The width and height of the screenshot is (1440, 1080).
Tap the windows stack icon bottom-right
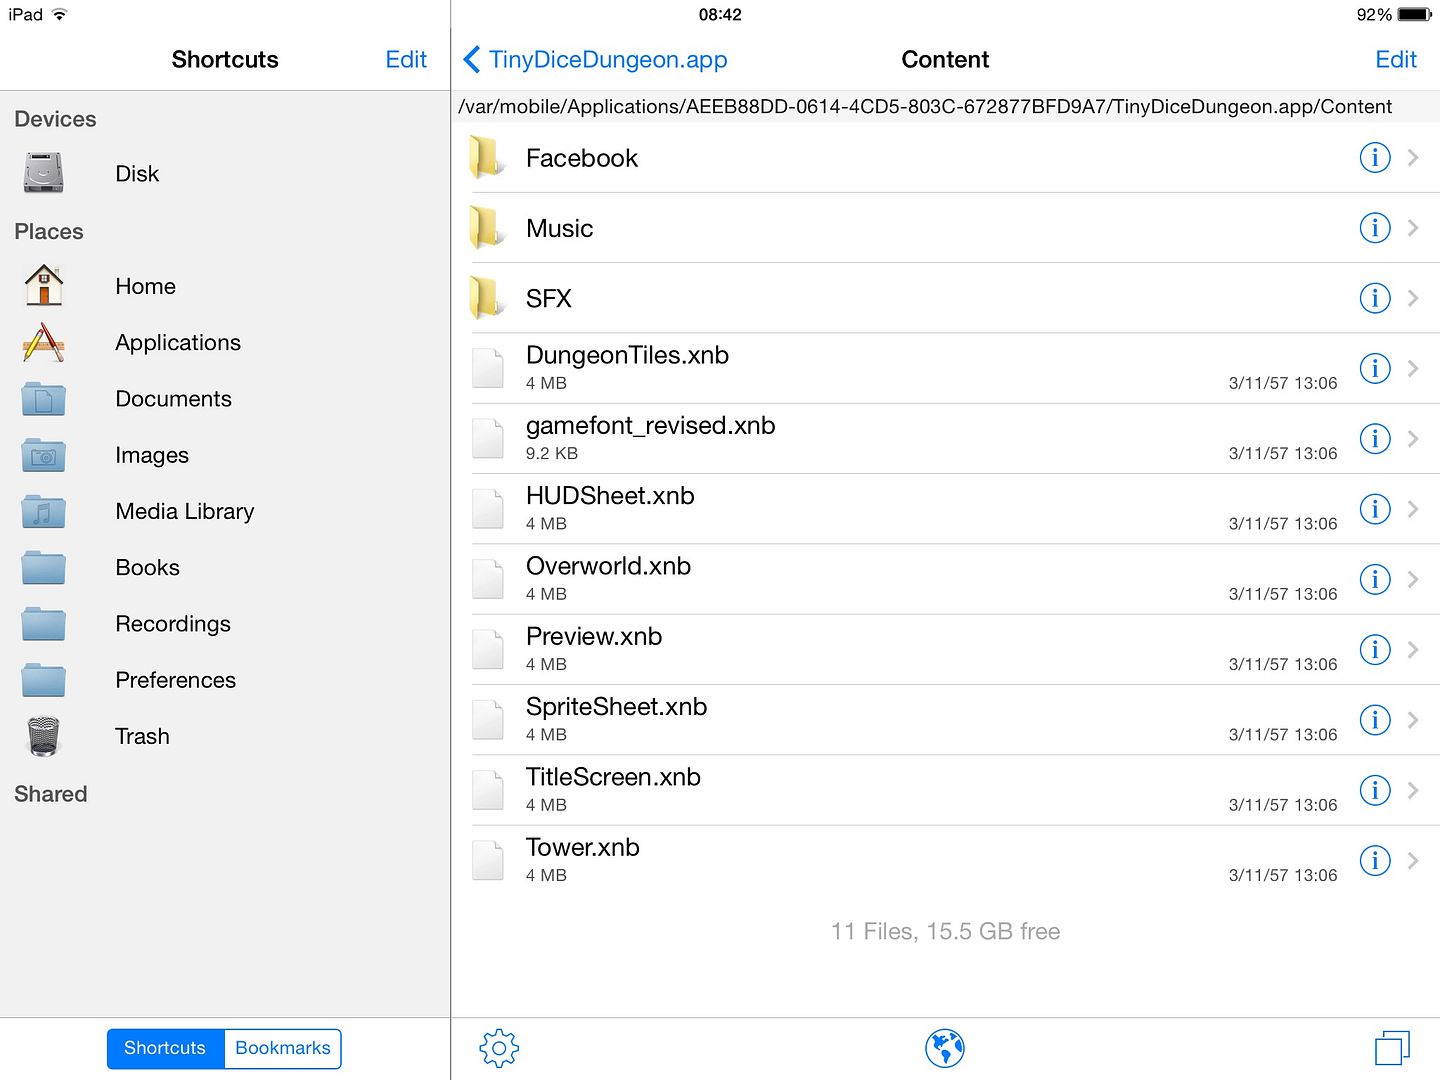1391,1048
